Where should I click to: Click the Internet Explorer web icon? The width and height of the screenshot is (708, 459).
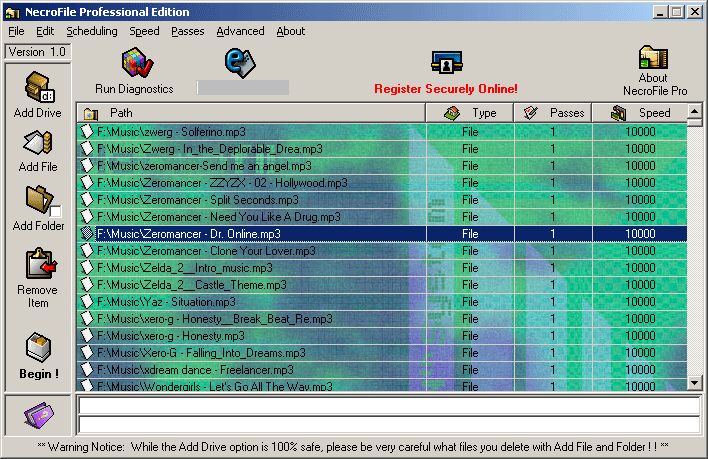click(240, 62)
